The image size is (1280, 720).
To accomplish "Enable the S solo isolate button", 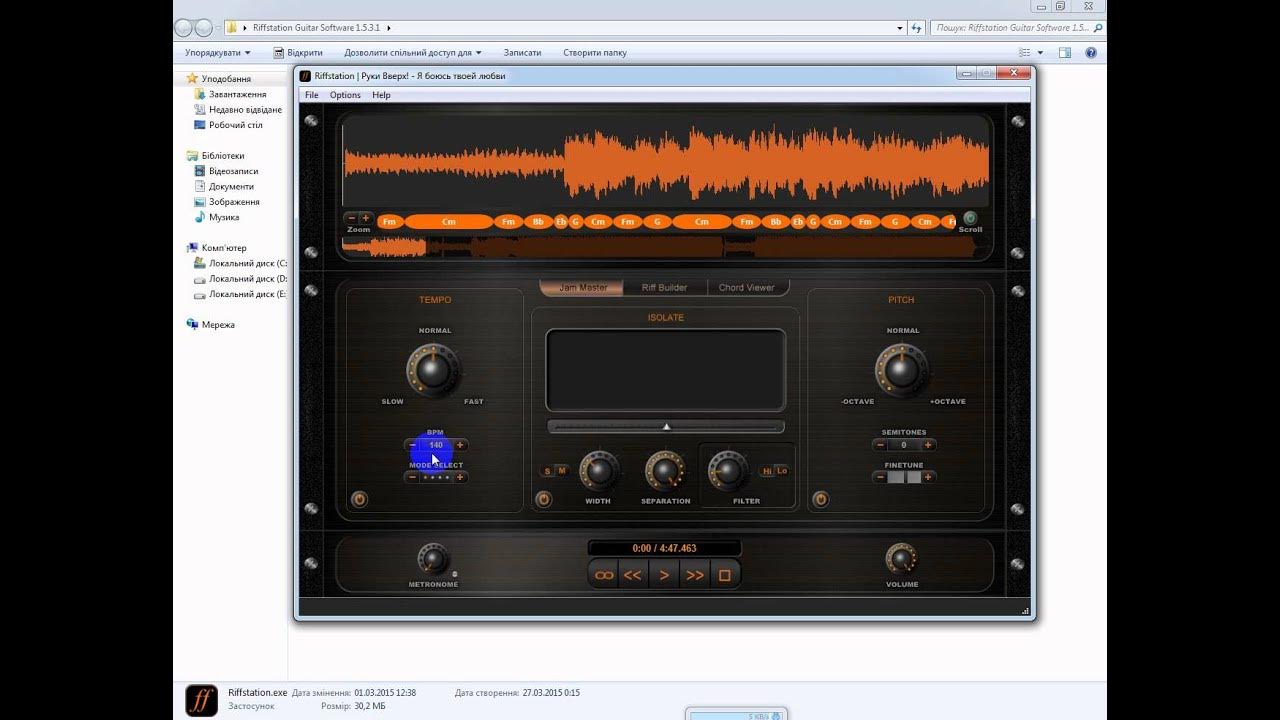I will 548,471.
